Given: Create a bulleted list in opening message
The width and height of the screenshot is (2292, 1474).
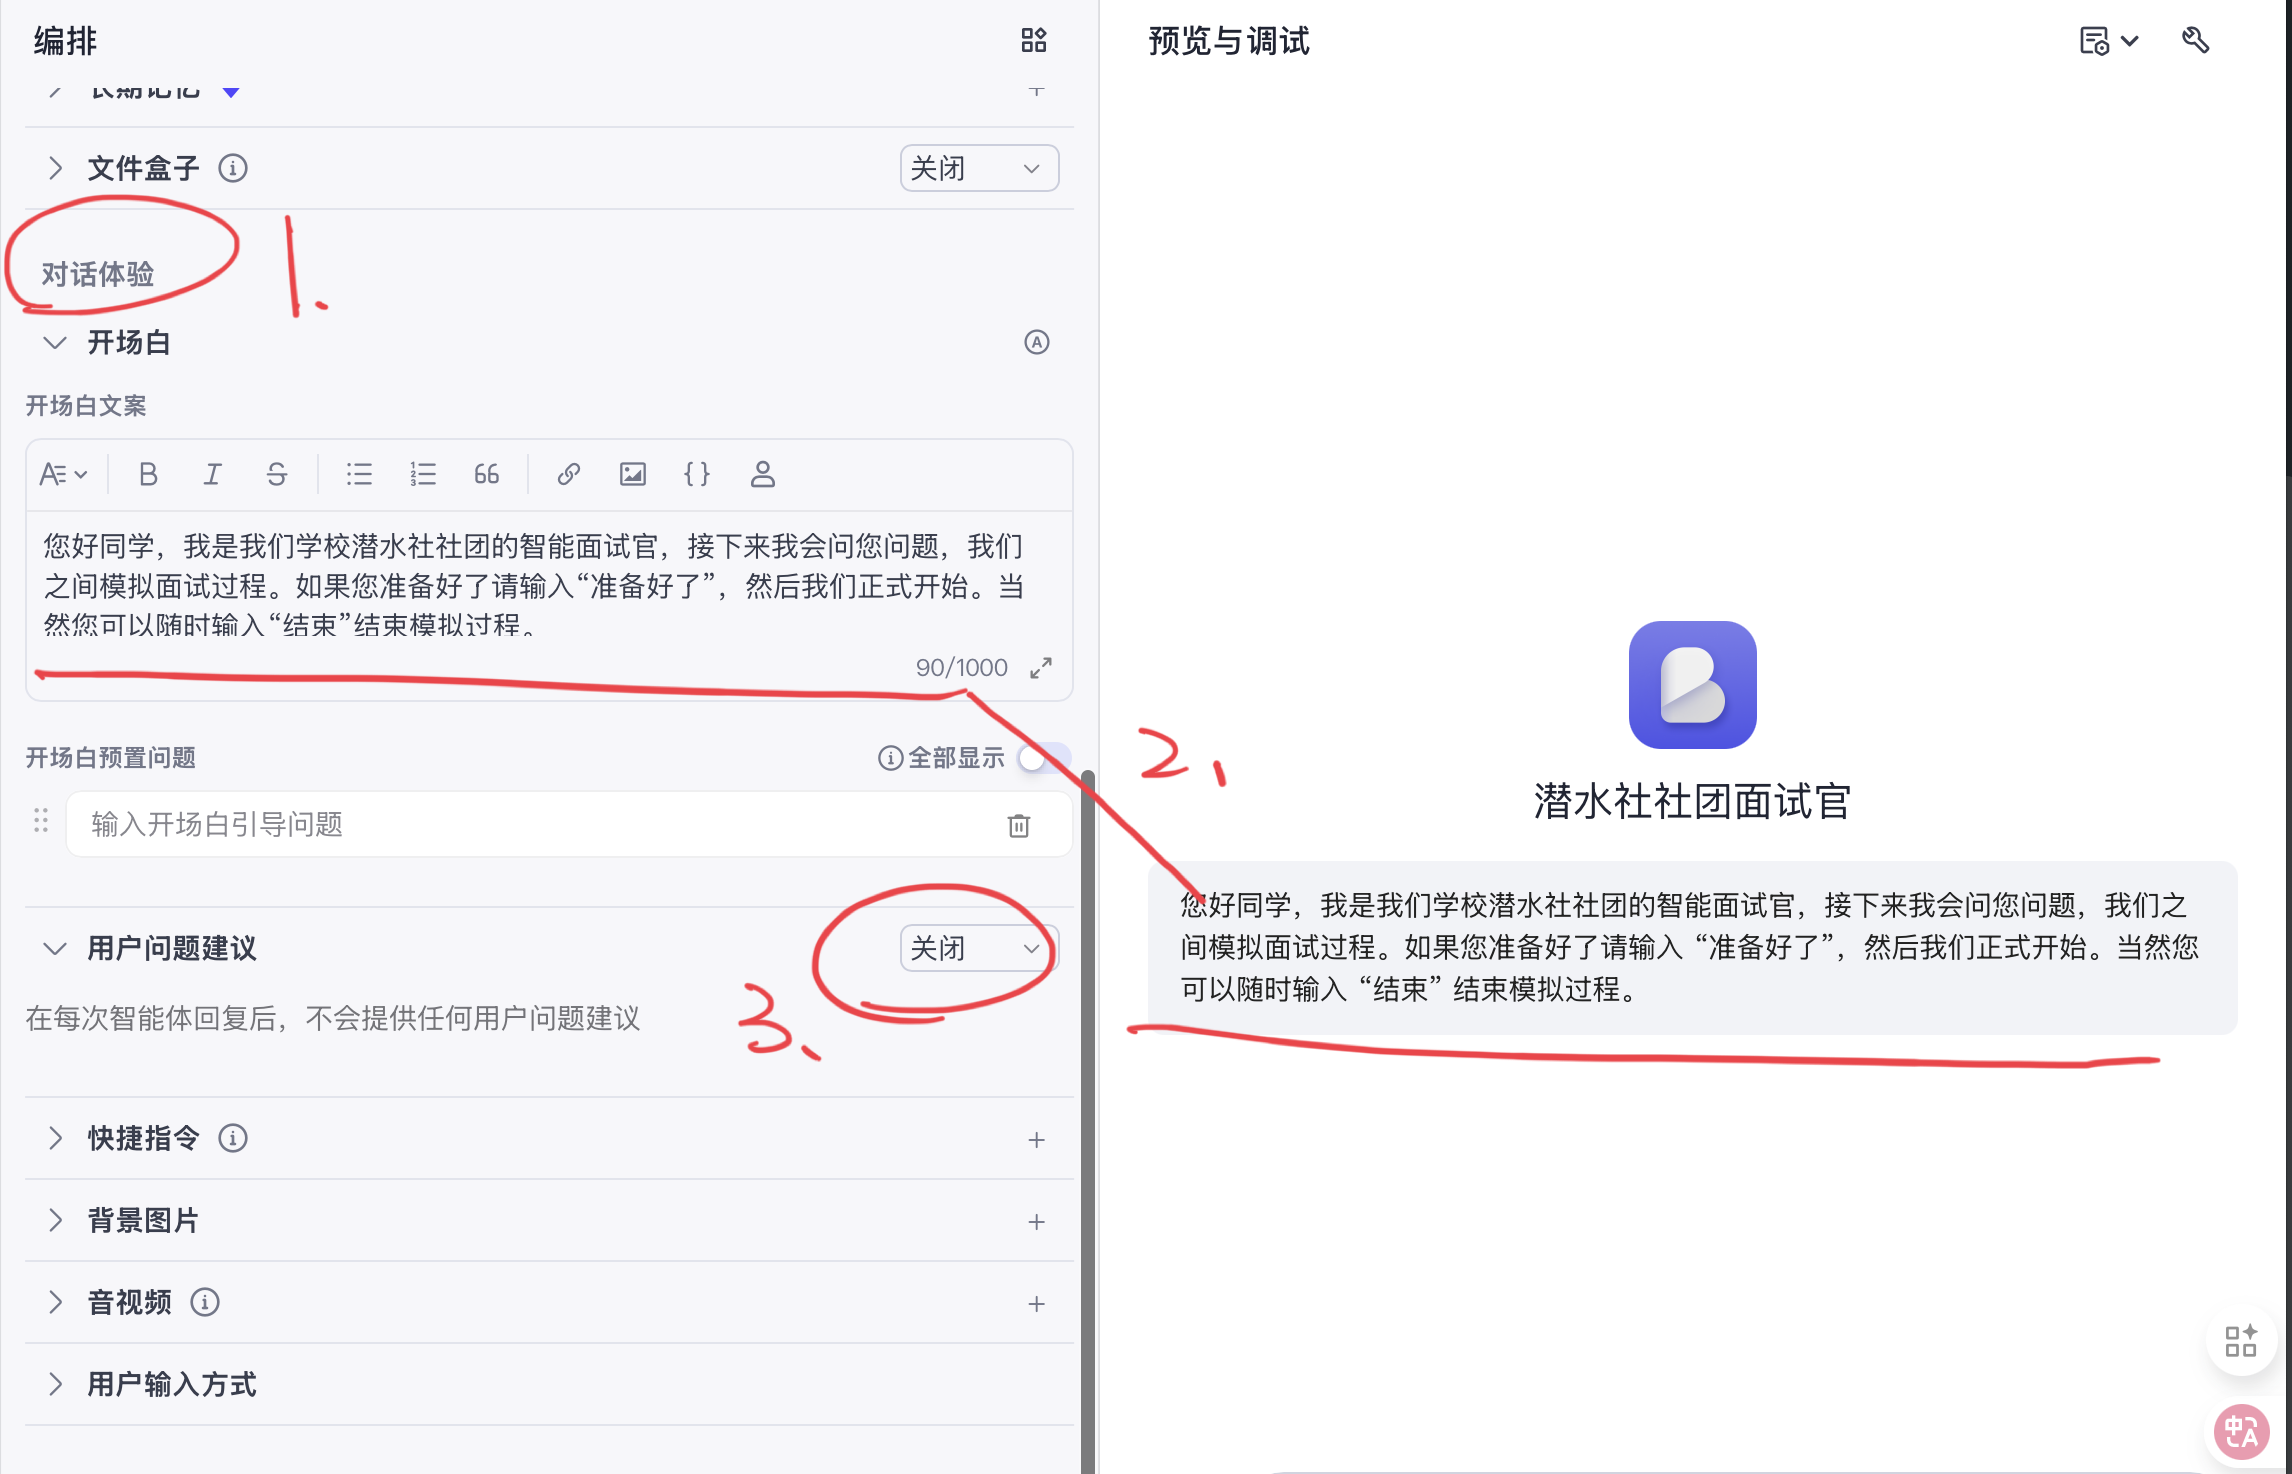Looking at the screenshot, I should click(358, 474).
